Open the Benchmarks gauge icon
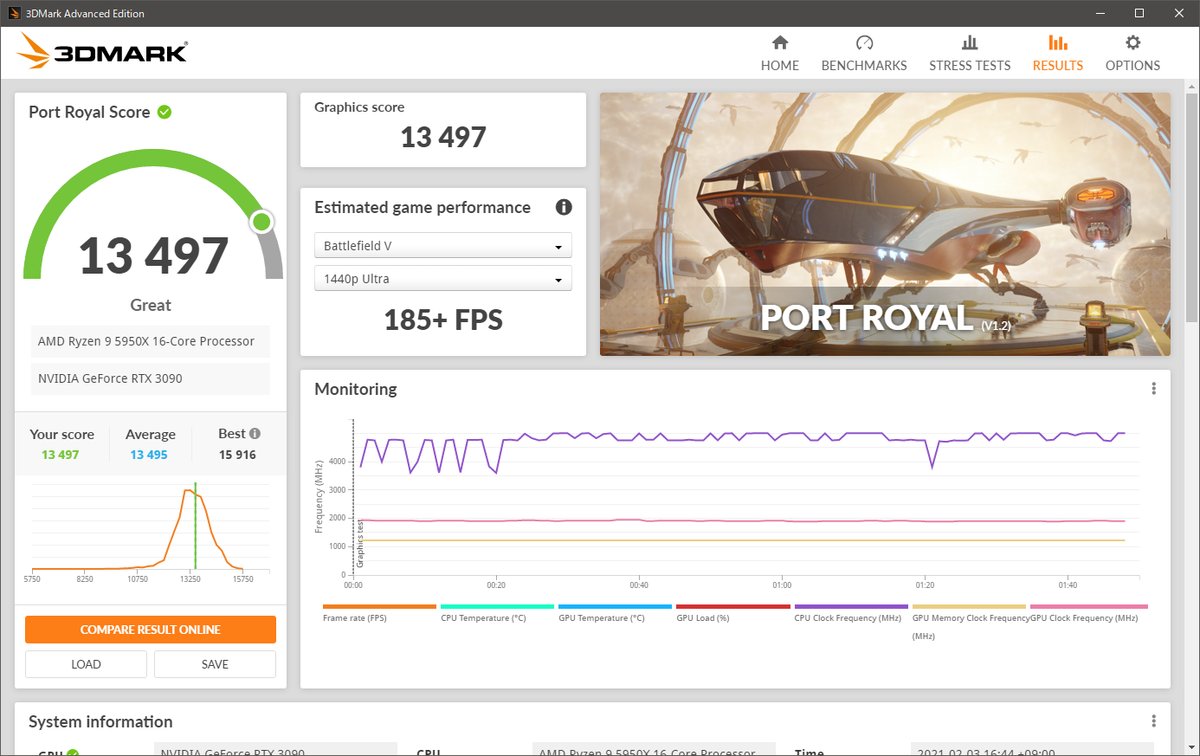Screen dimensions: 1200x756 (x=864, y=43)
